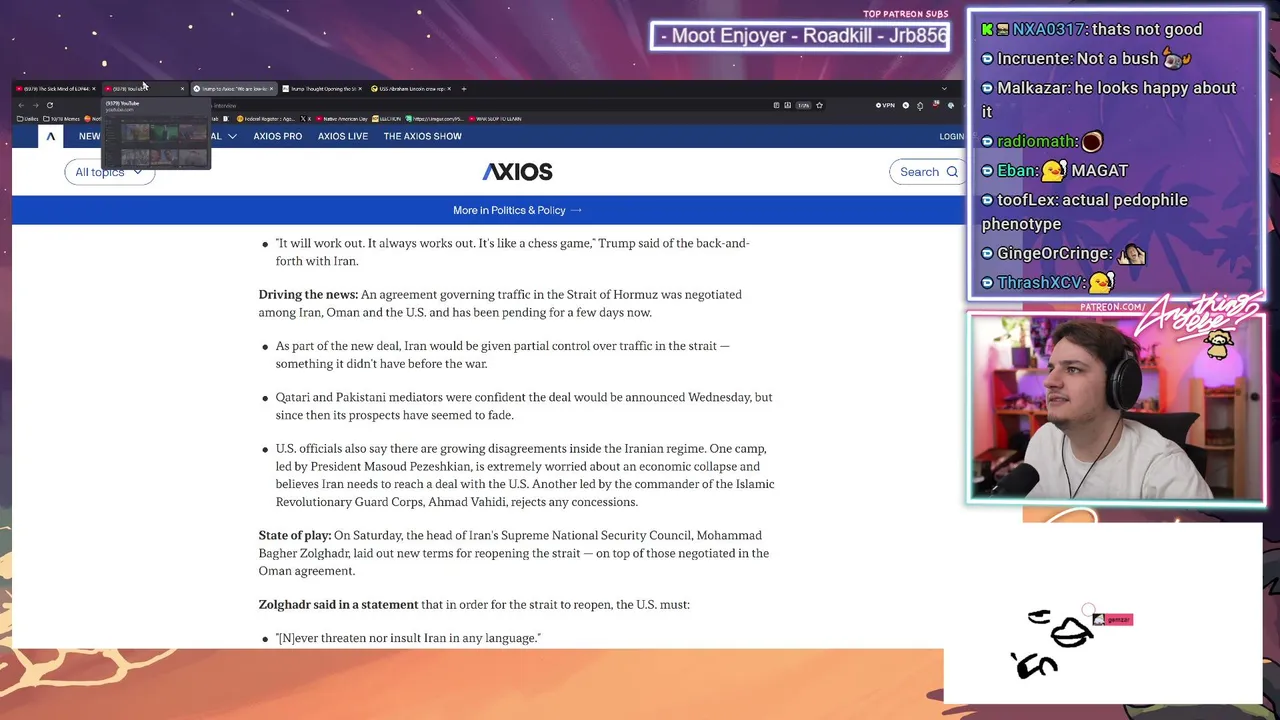Click the LOGIN link
The width and height of the screenshot is (1280, 720).
click(951, 136)
